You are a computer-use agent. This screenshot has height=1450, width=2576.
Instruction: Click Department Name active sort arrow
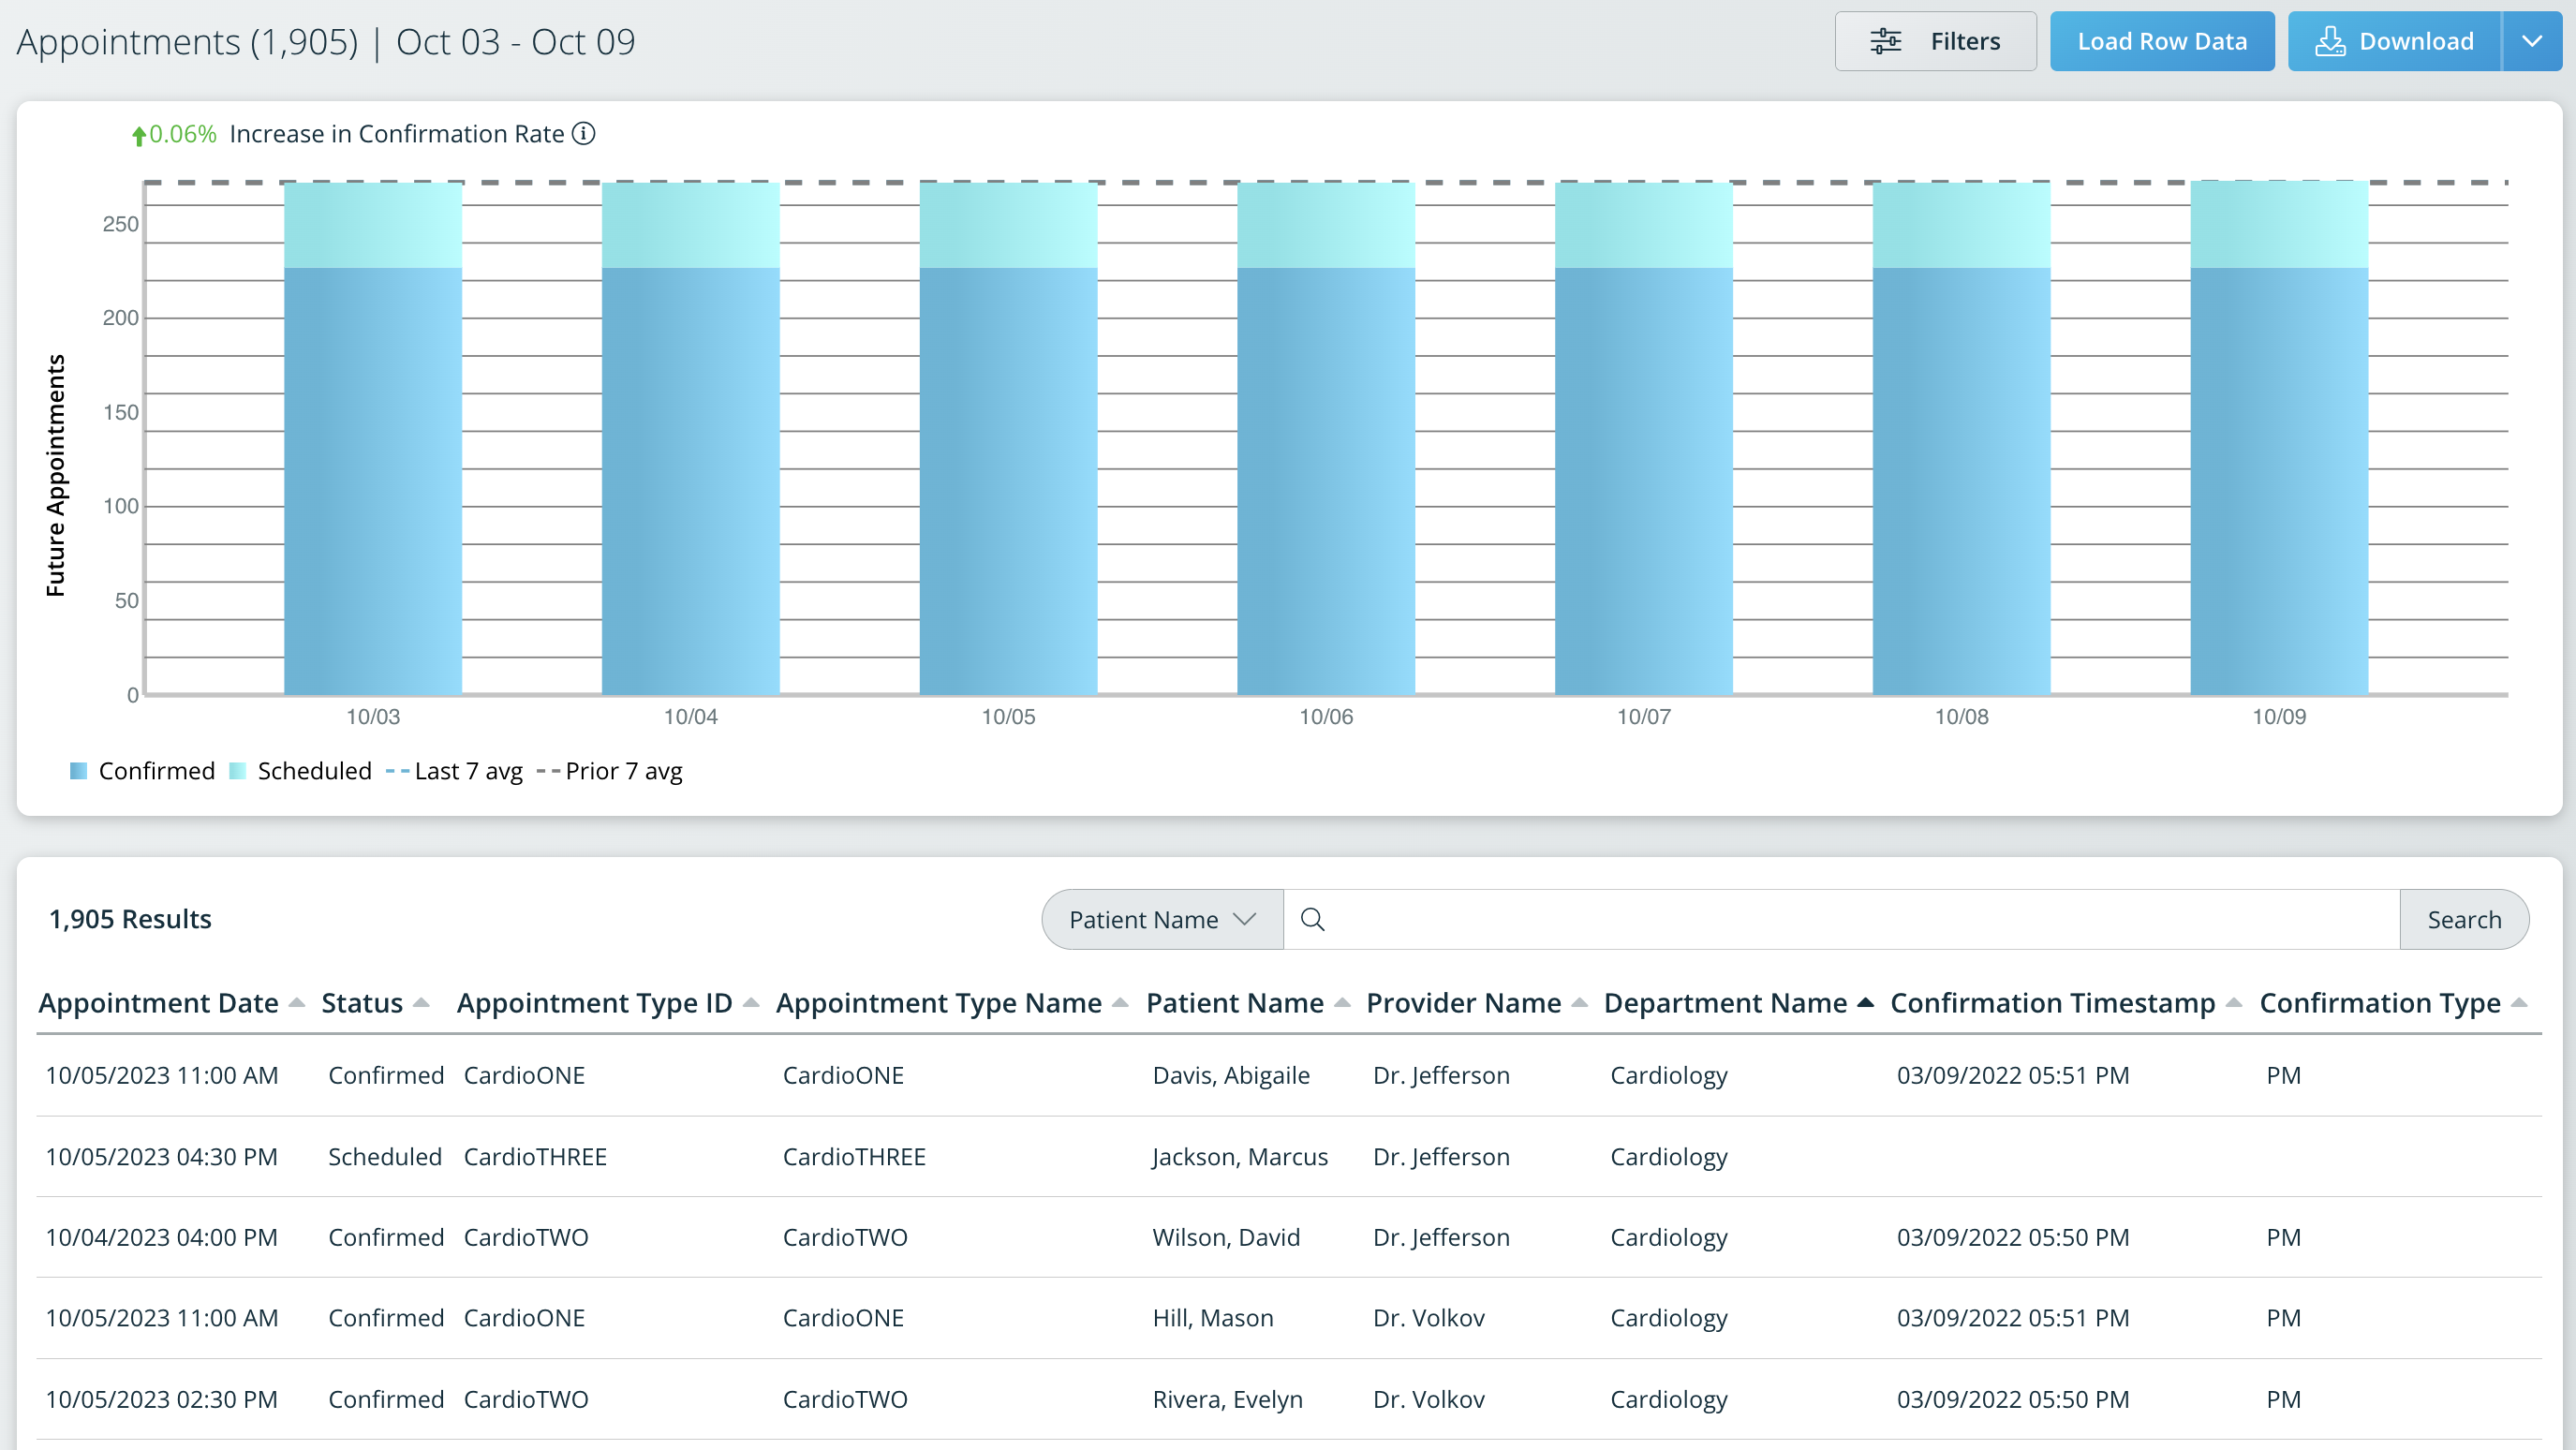1865,1003
